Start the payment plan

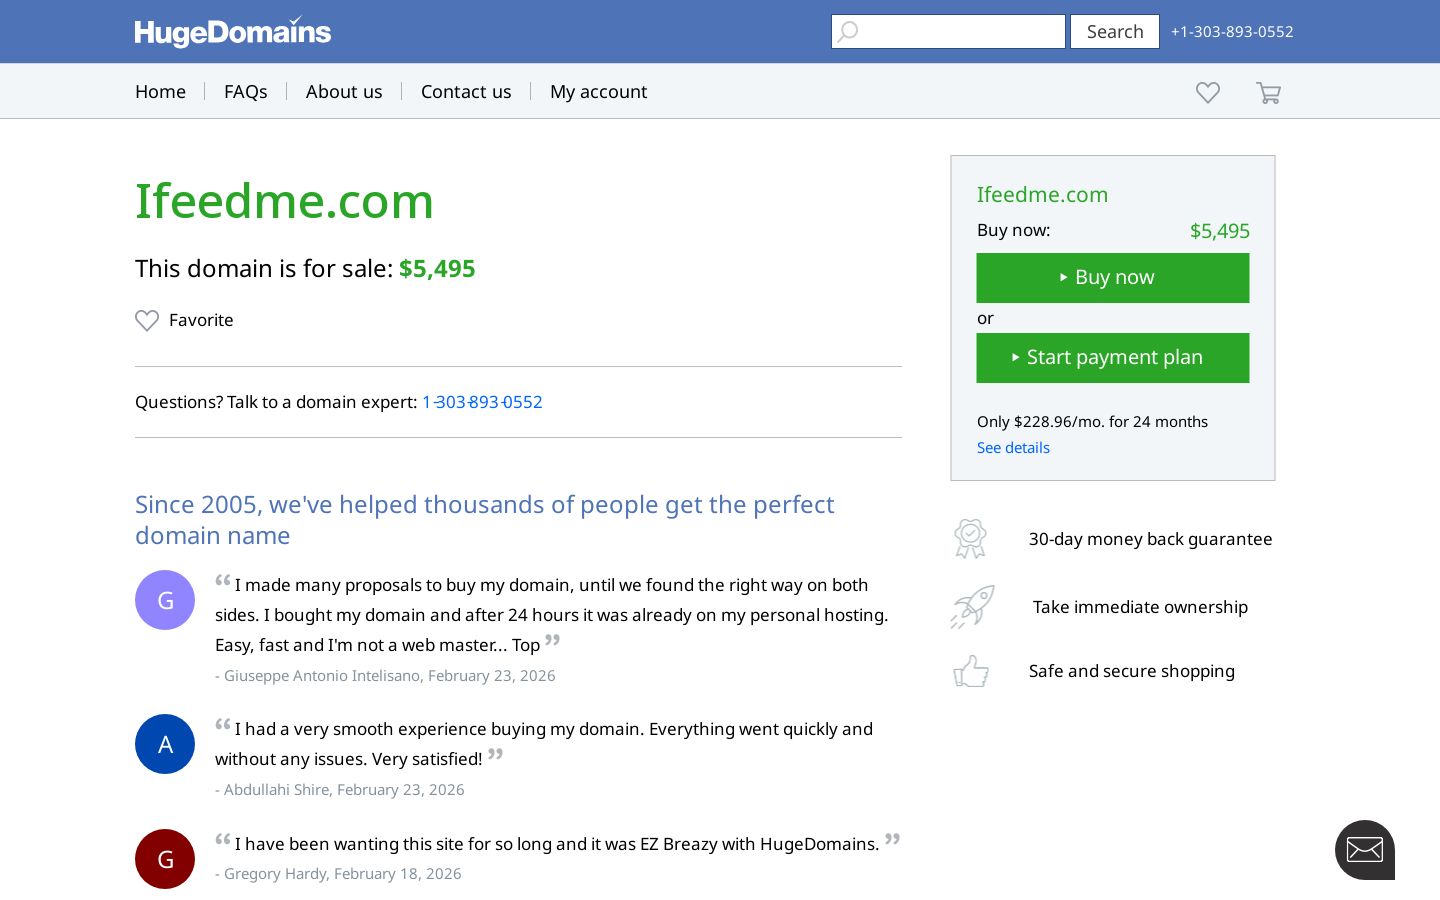[1113, 358]
